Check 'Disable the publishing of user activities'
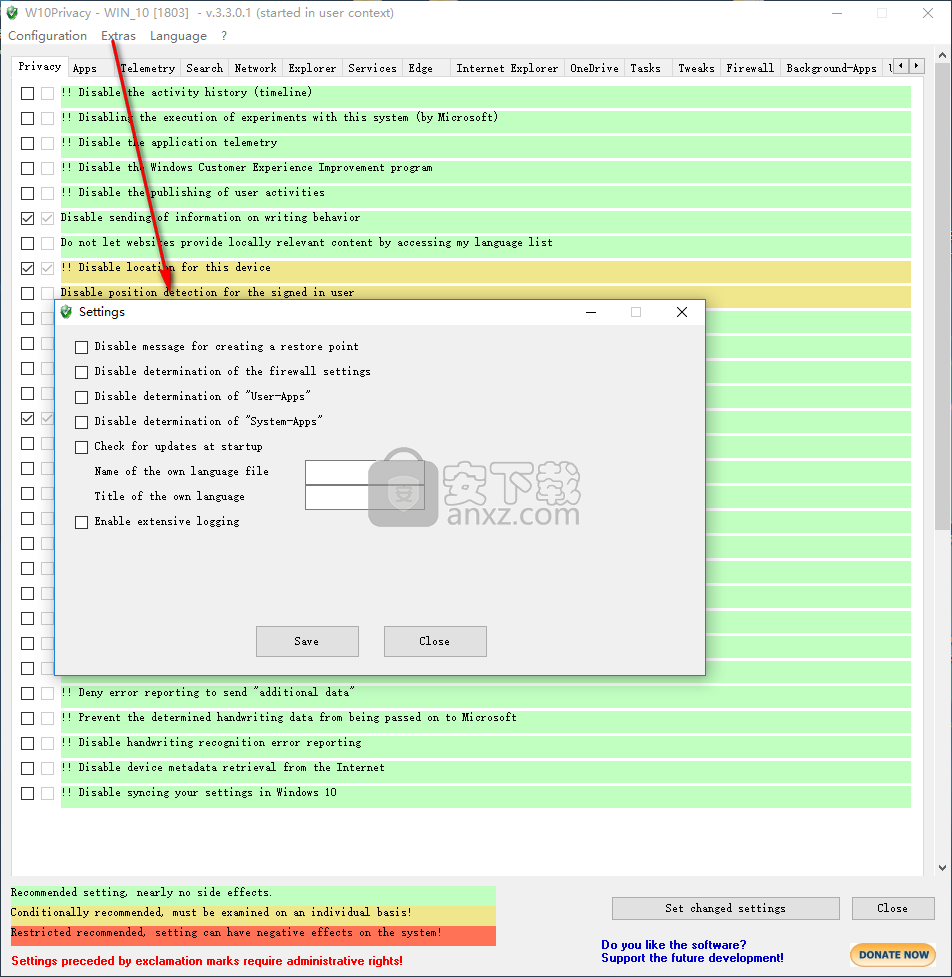Viewport: 952px width, 977px height. [x=27, y=193]
